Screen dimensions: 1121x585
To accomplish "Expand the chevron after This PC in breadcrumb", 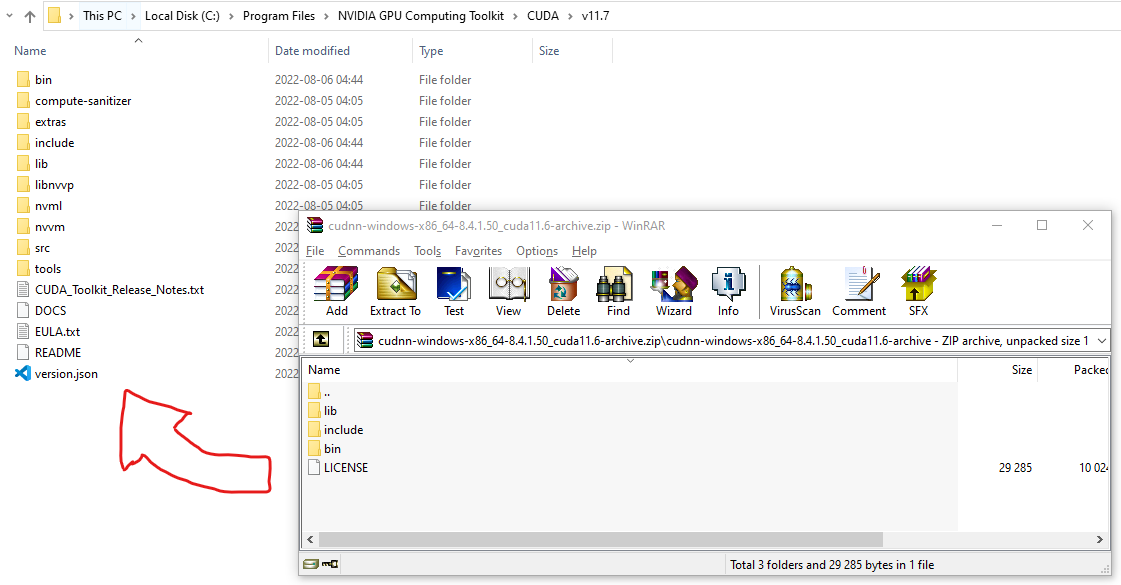I will coord(133,16).
